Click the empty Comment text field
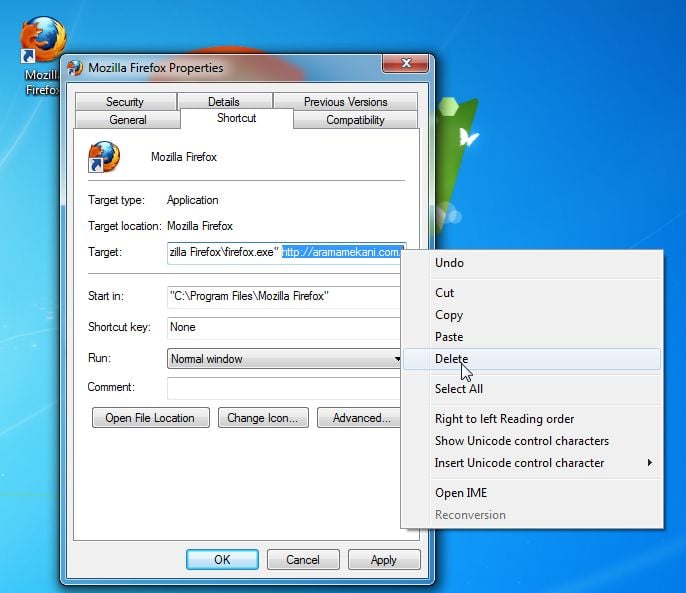 point(284,388)
